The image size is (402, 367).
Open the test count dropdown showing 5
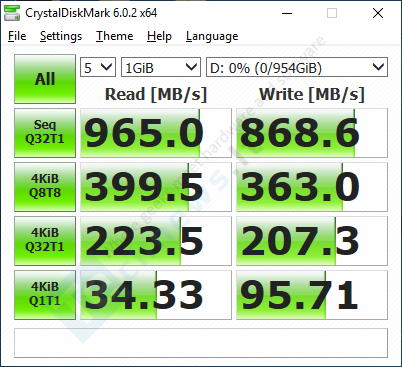(98, 67)
